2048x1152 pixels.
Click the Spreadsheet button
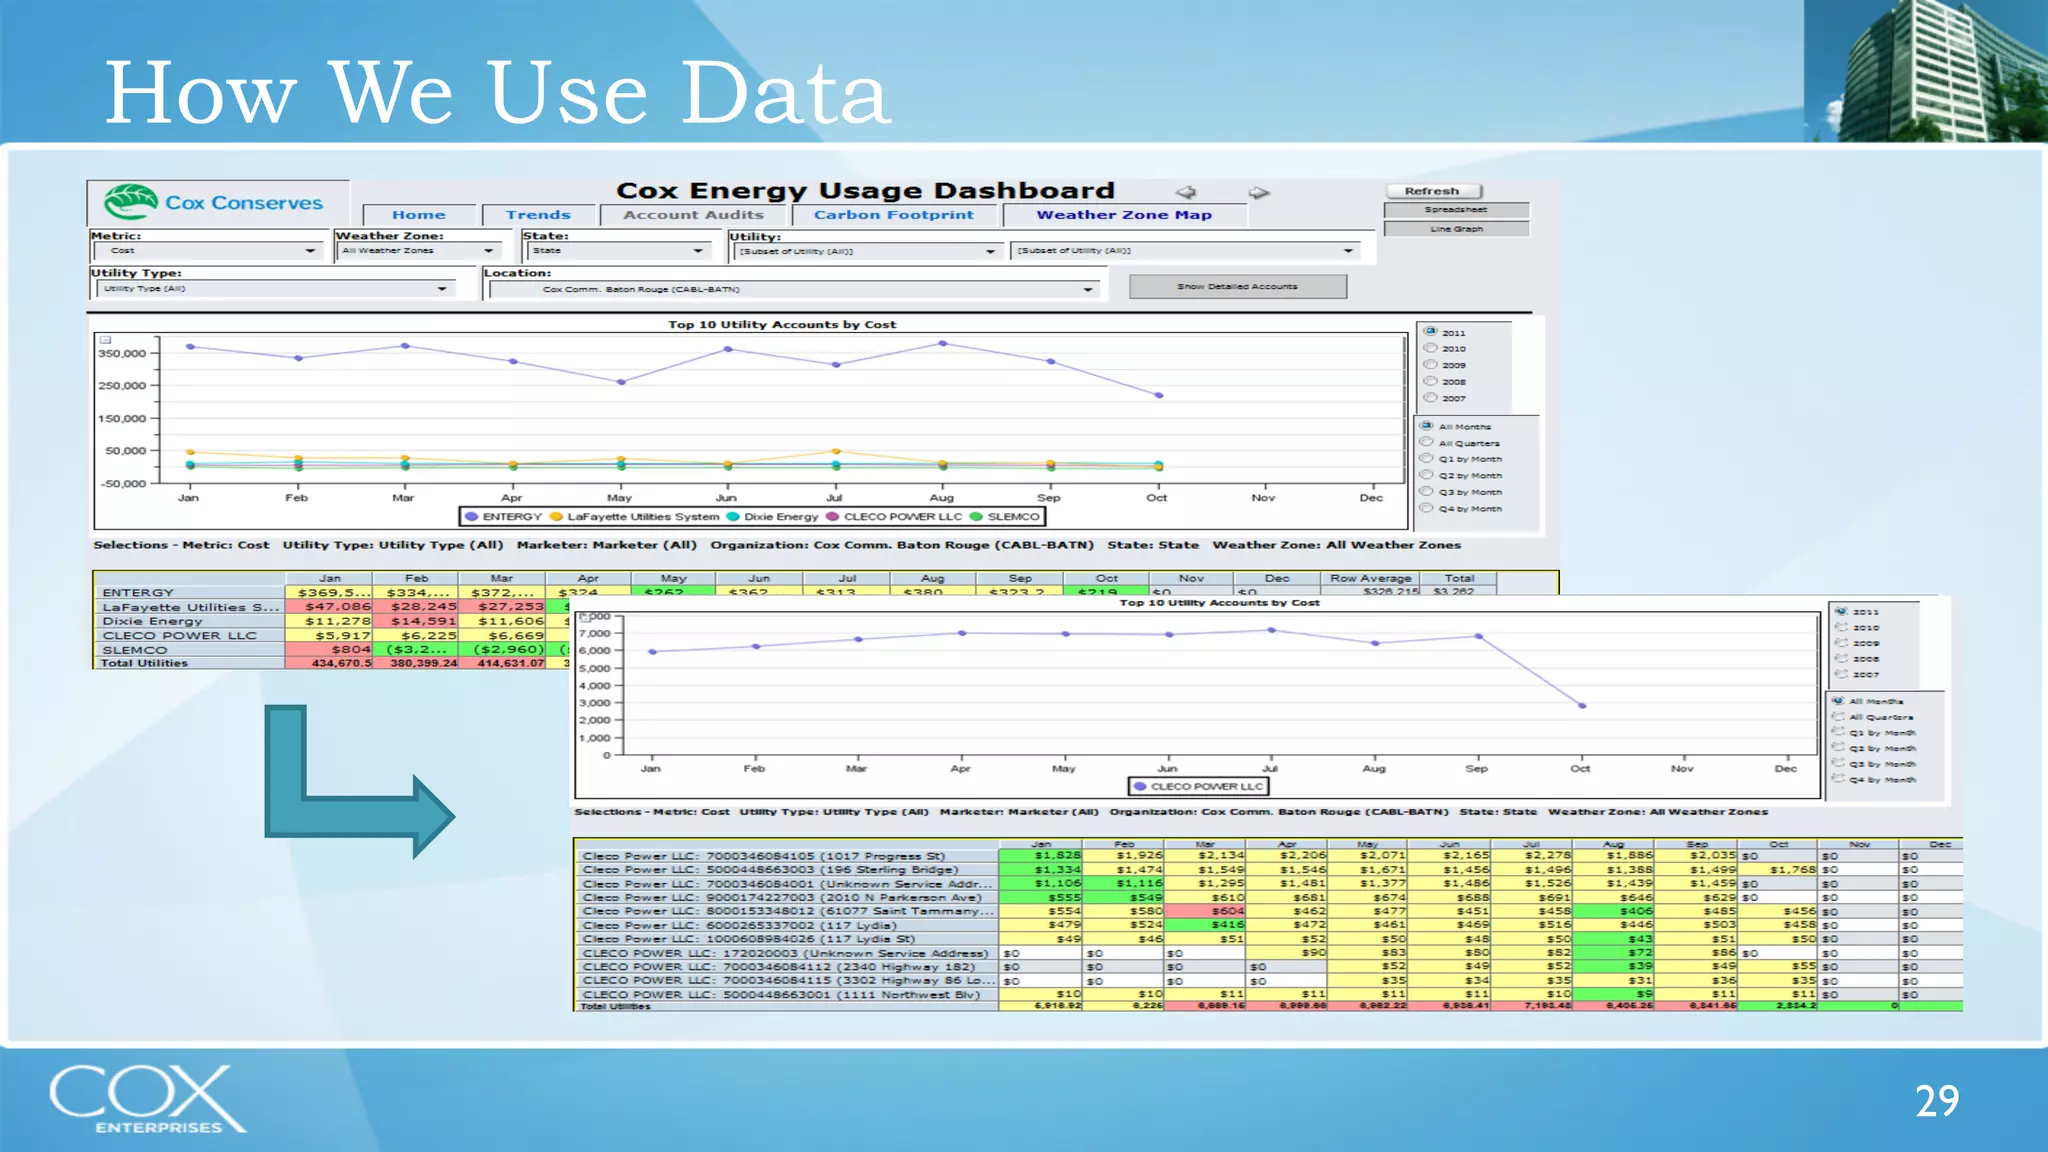click(x=1456, y=210)
